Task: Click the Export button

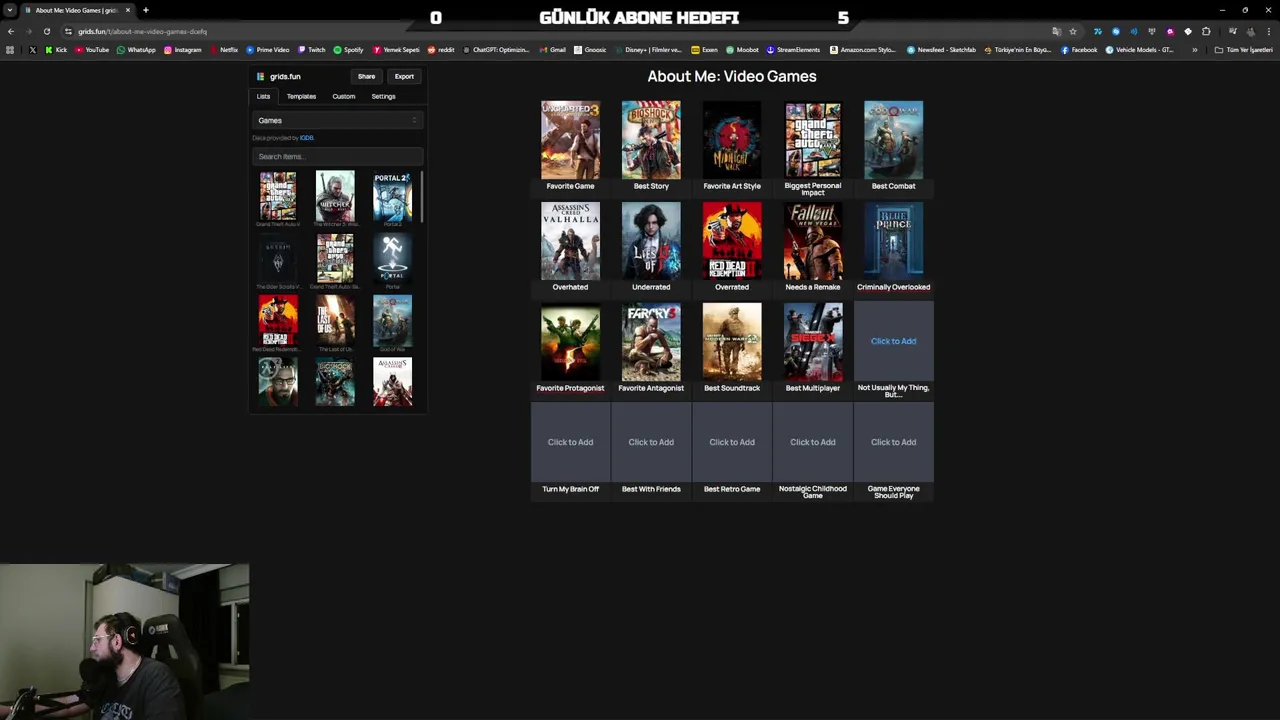Action: pyautogui.click(x=404, y=76)
